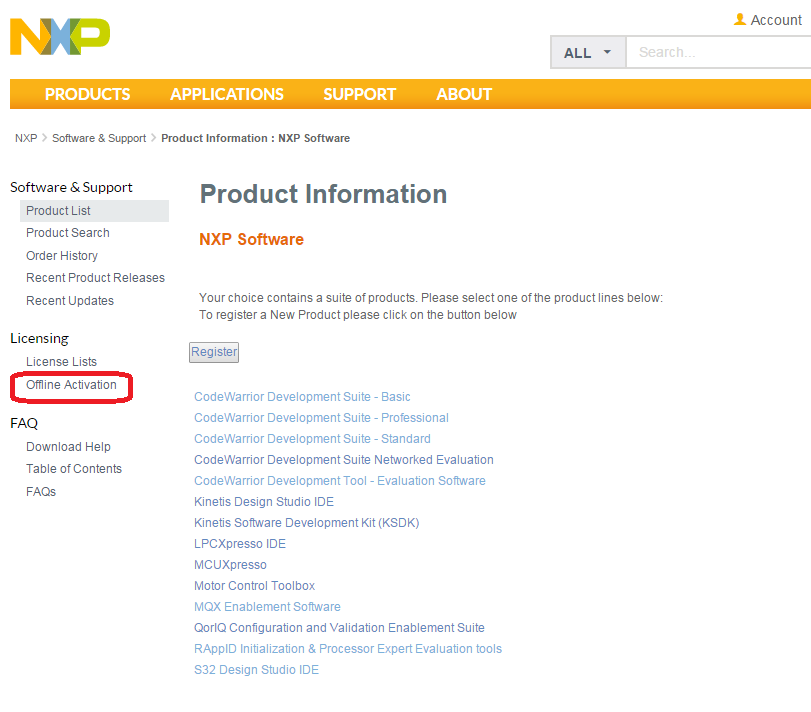Open RAppID Initialization & Processor Expert tools
This screenshot has height=712, width=811.
(348, 649)
